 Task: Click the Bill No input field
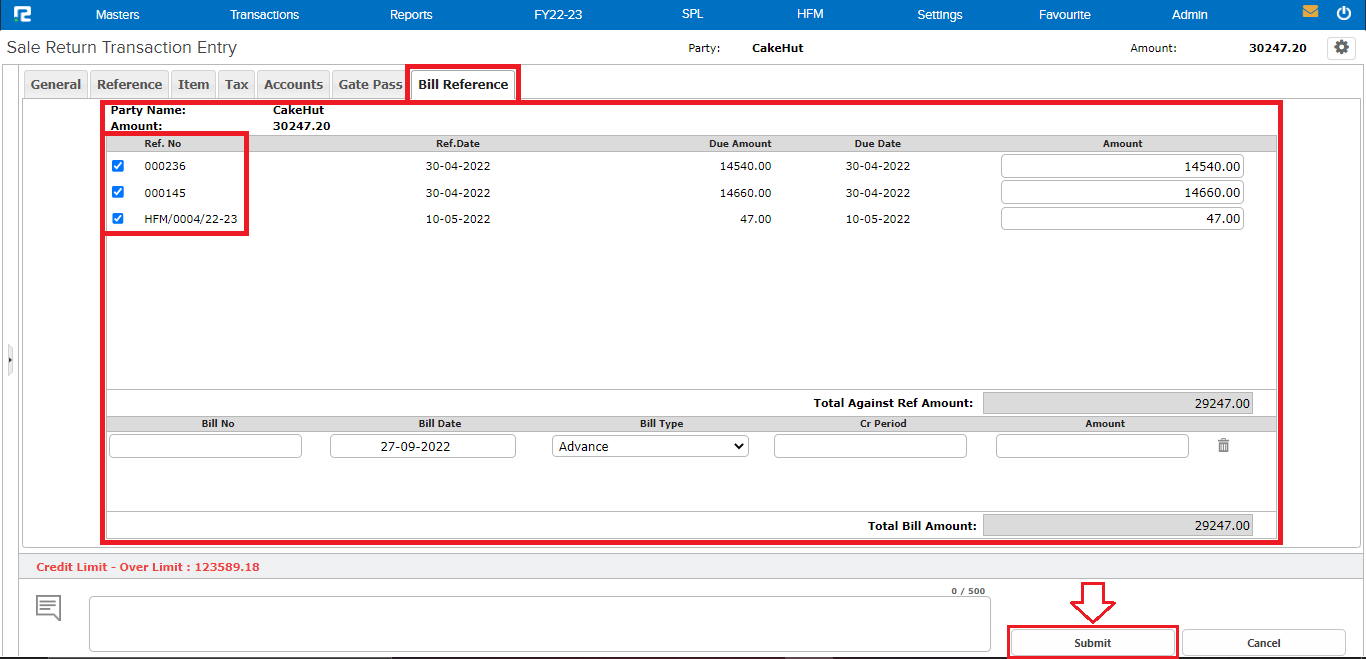205,447
